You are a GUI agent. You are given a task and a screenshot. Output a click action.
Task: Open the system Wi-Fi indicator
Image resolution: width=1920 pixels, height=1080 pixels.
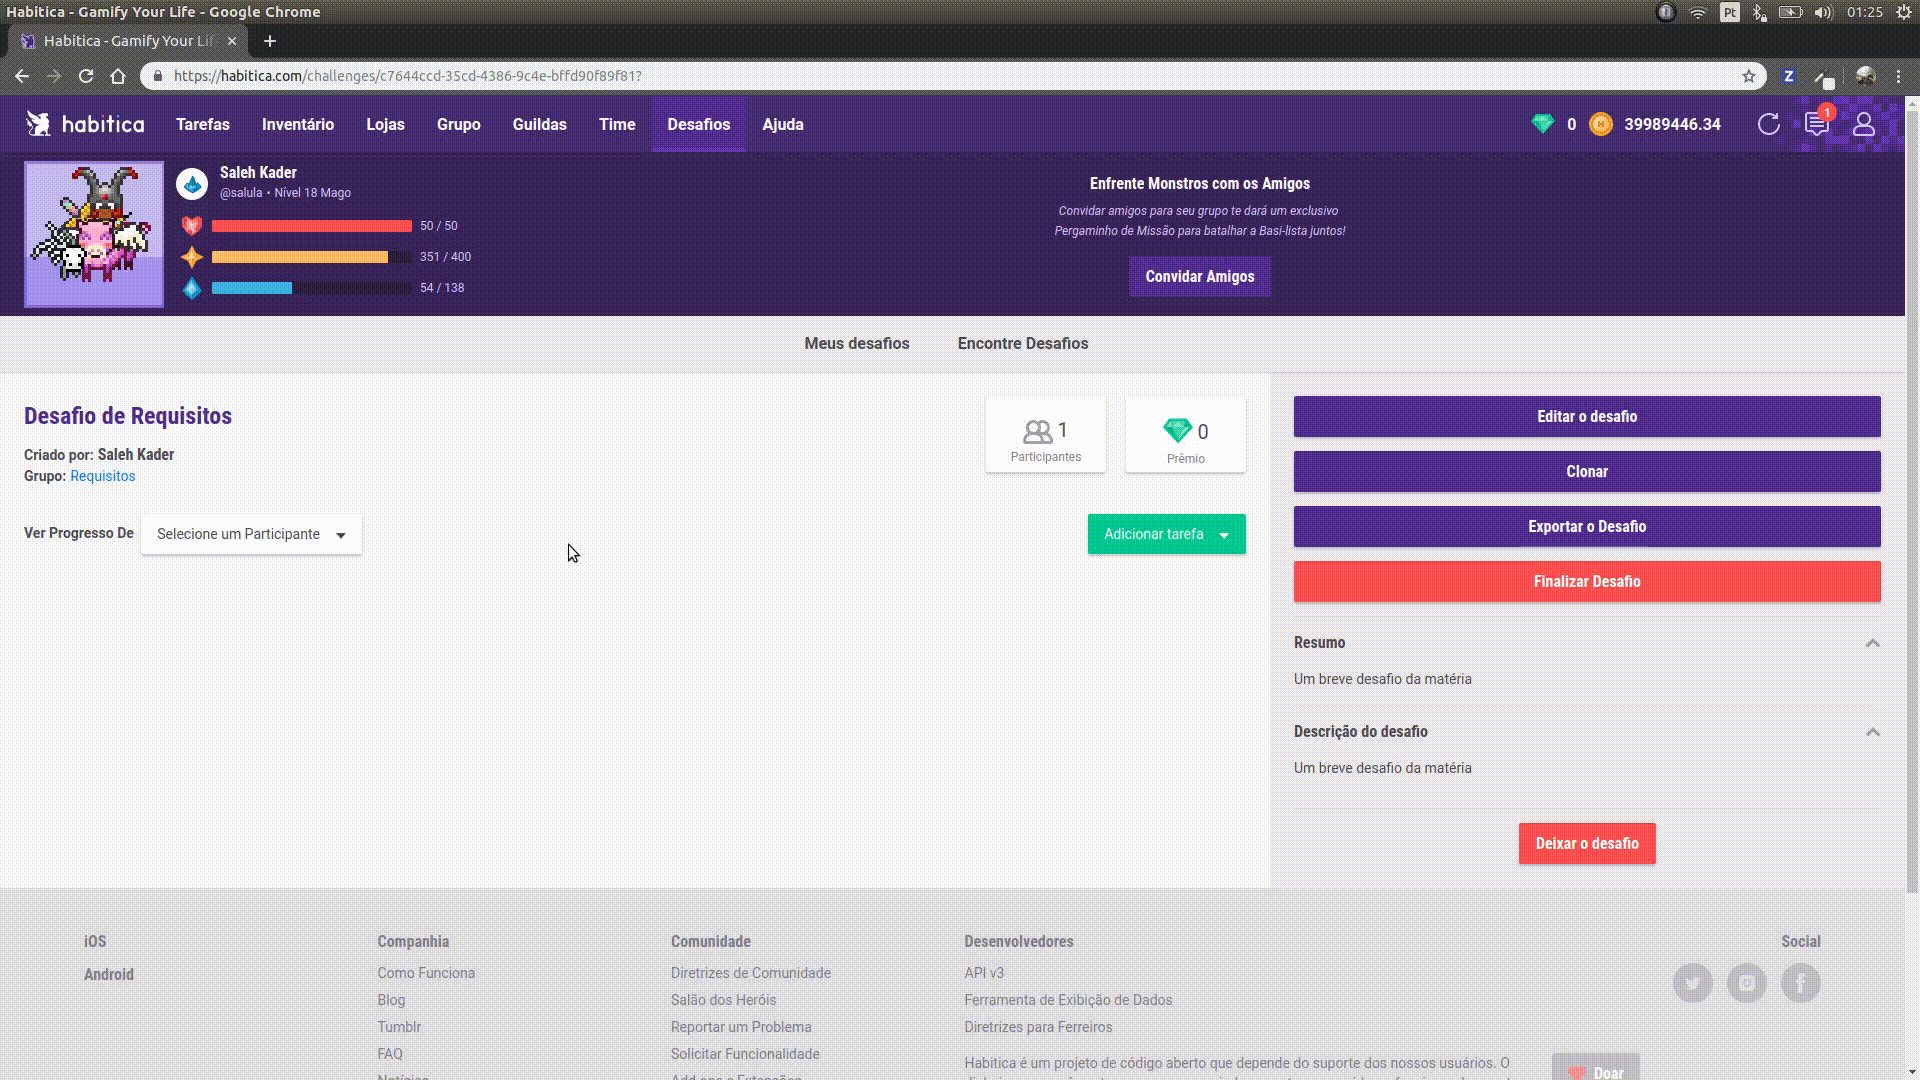coord(1697,12)
